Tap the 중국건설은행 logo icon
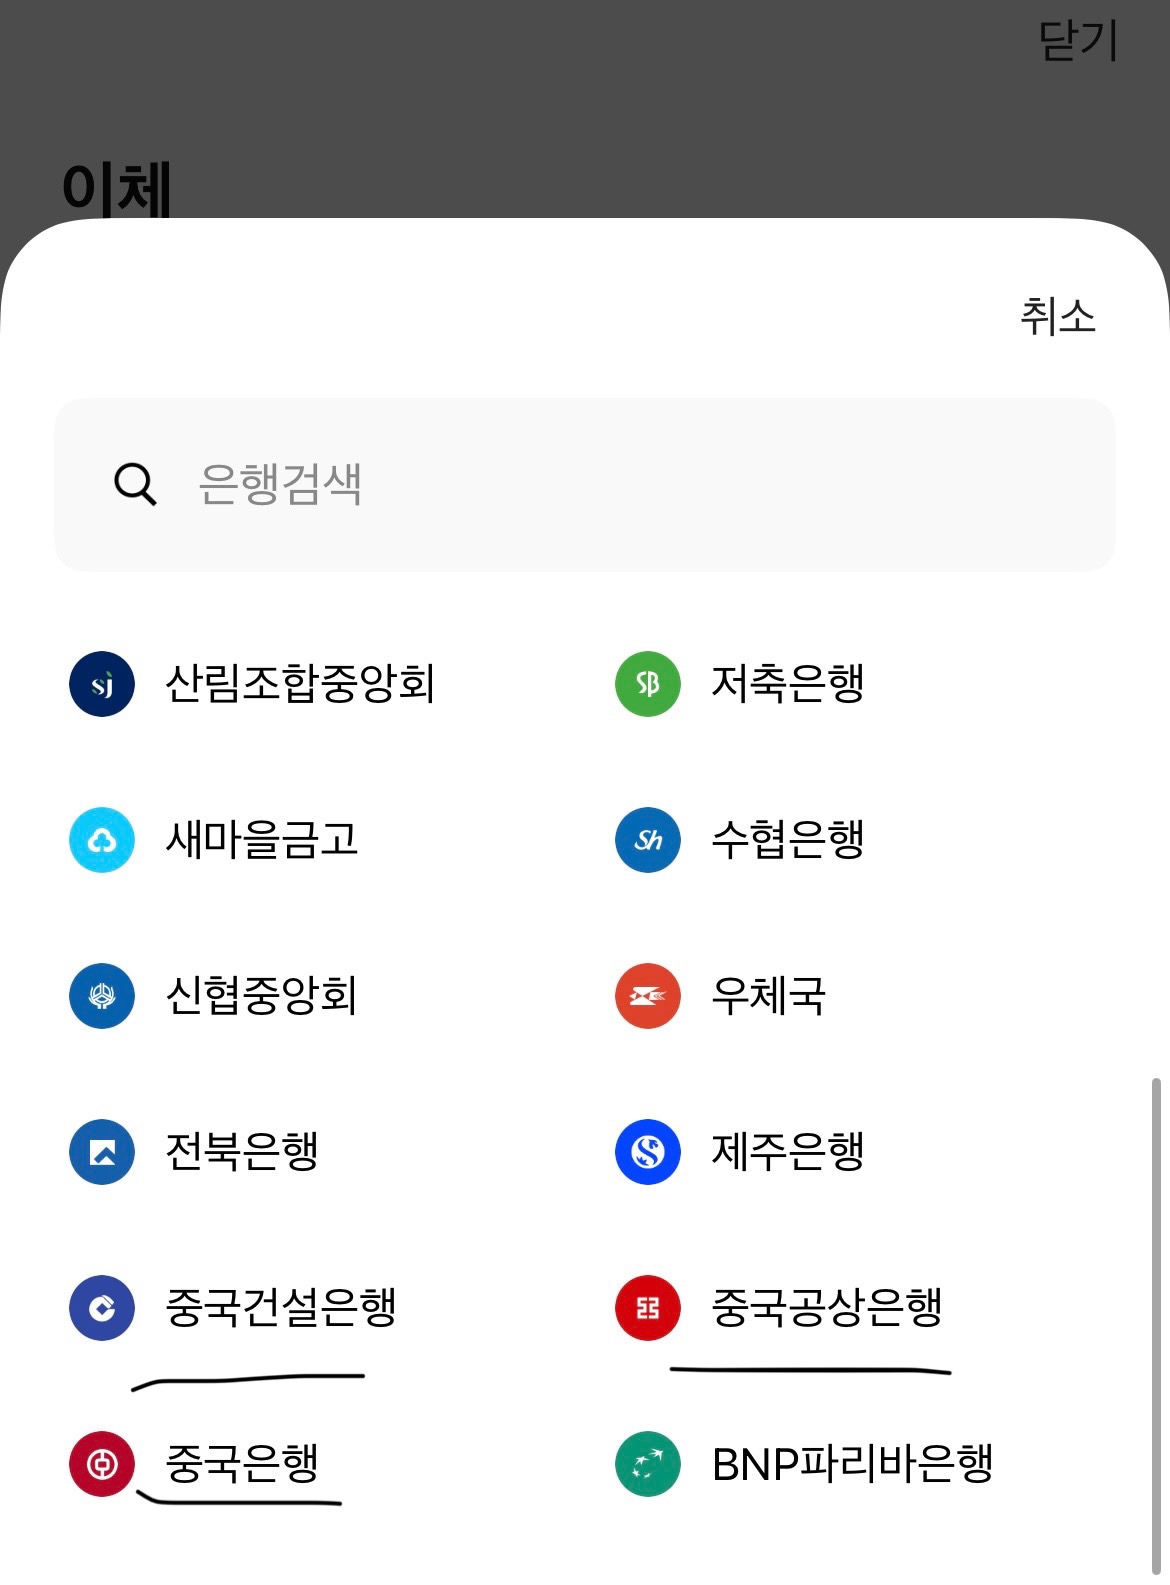 102,1308
